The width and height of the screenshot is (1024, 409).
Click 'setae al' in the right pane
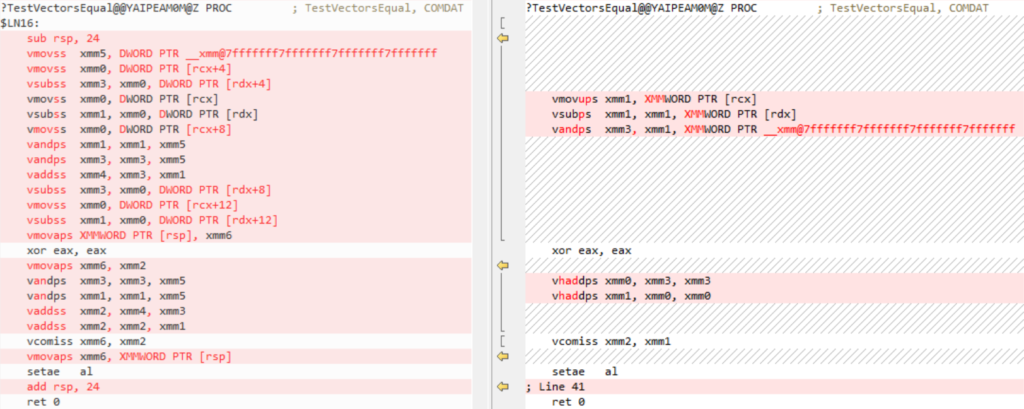point(585,371)
